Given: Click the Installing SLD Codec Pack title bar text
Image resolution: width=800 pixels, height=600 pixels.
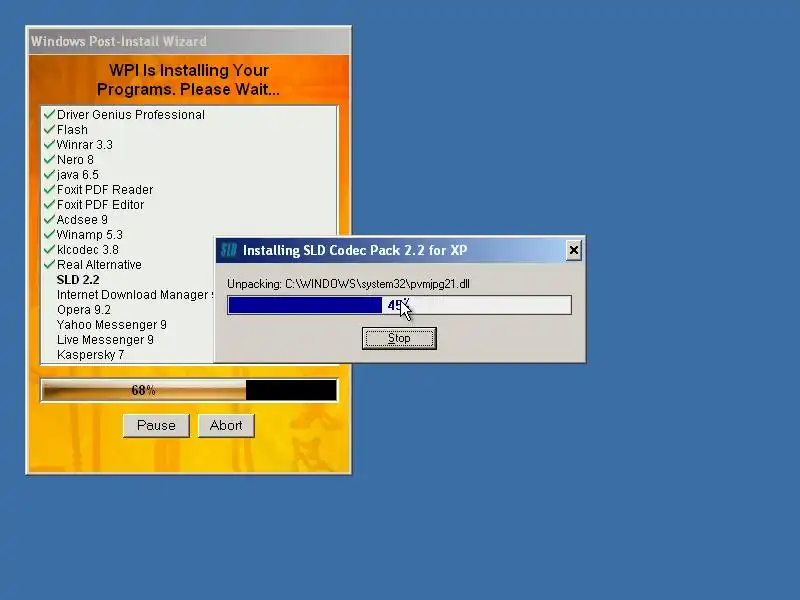Looking at the screenshot, I should [x=355, y=251].
